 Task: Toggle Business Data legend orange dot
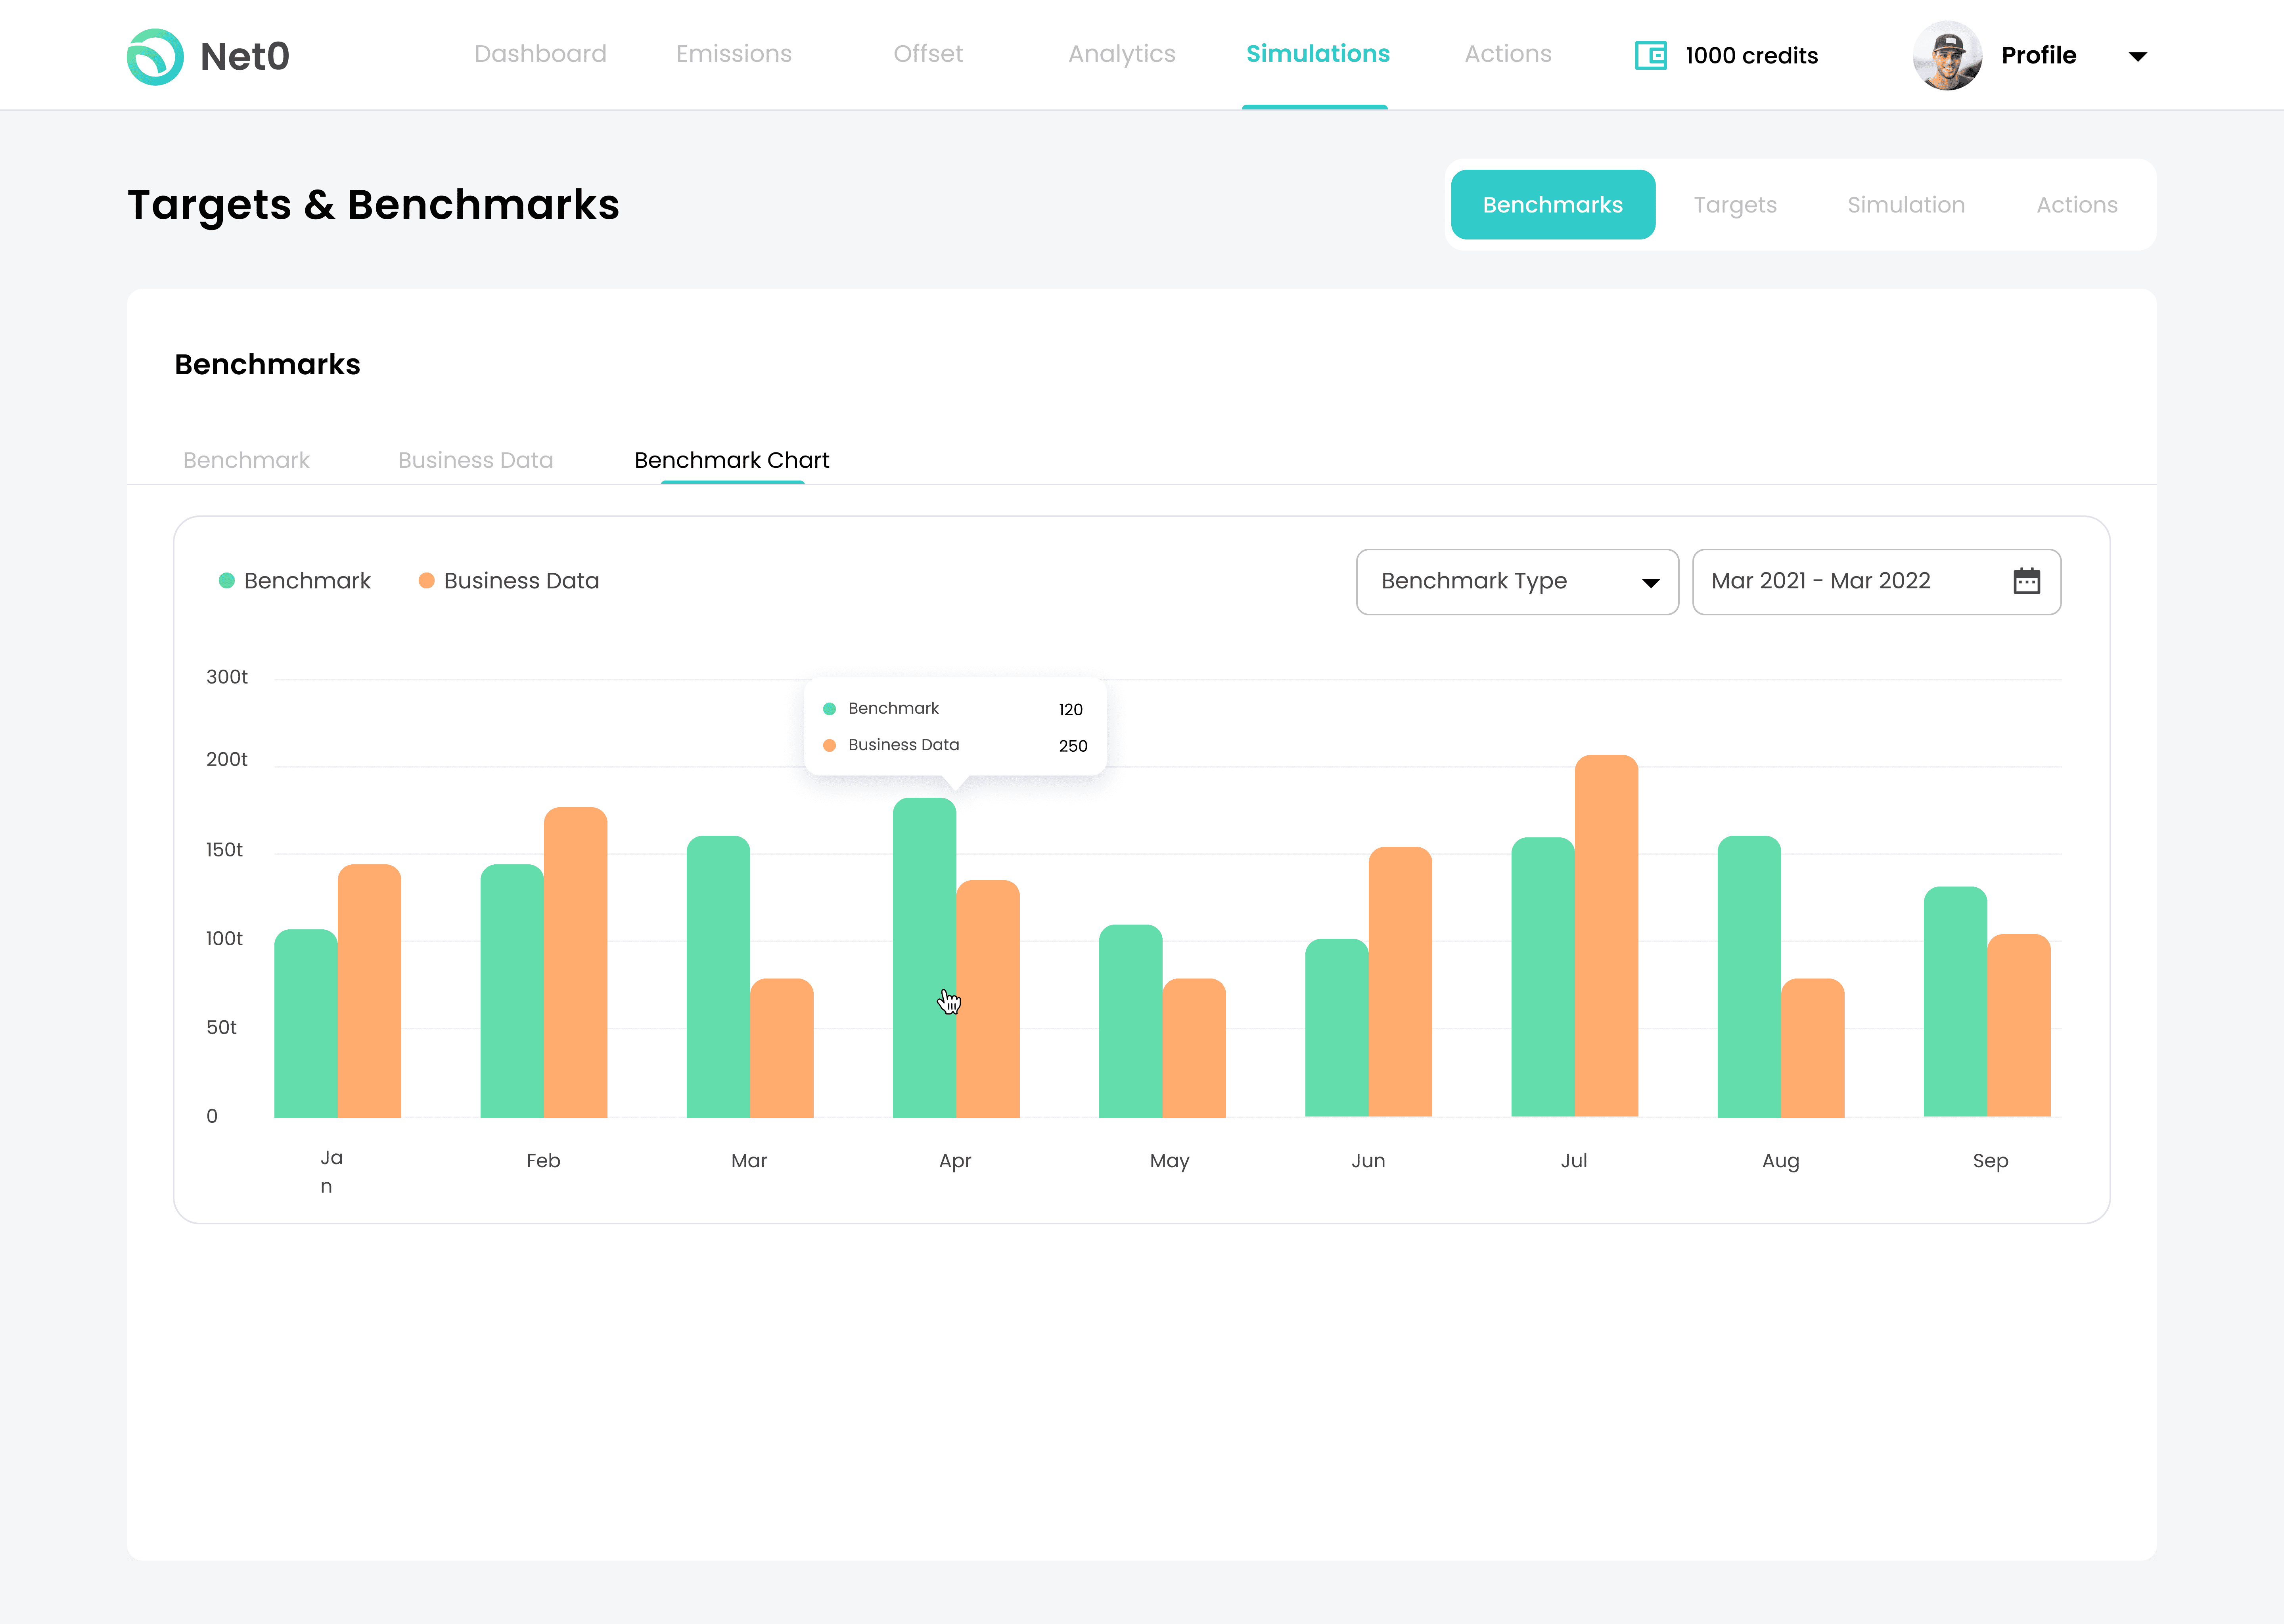point(427,581)
